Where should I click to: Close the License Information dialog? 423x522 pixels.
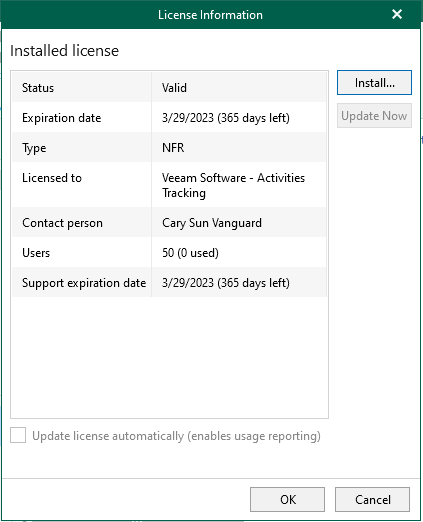(397, 14)
